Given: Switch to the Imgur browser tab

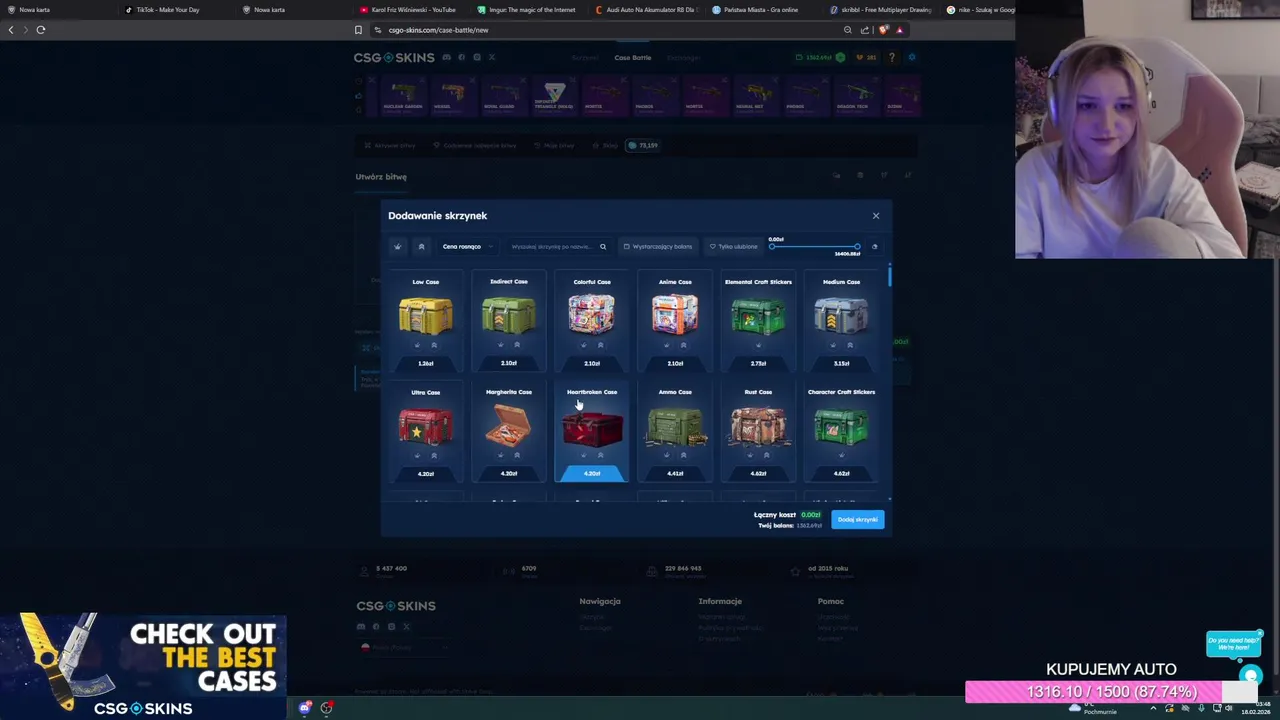Looking at the screenshot, I should pyautogui.click(x=528, y=10).
